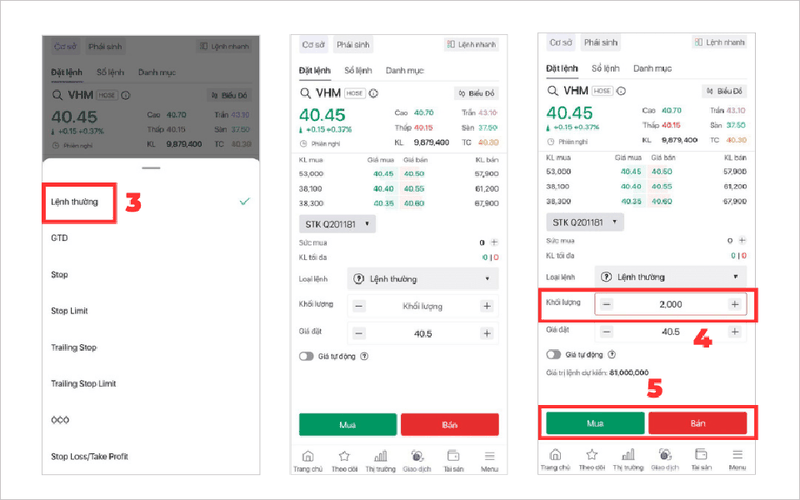Click help icon beside Lệnh thường in right screen
This screenshot has height=500, width=800.
606,277
